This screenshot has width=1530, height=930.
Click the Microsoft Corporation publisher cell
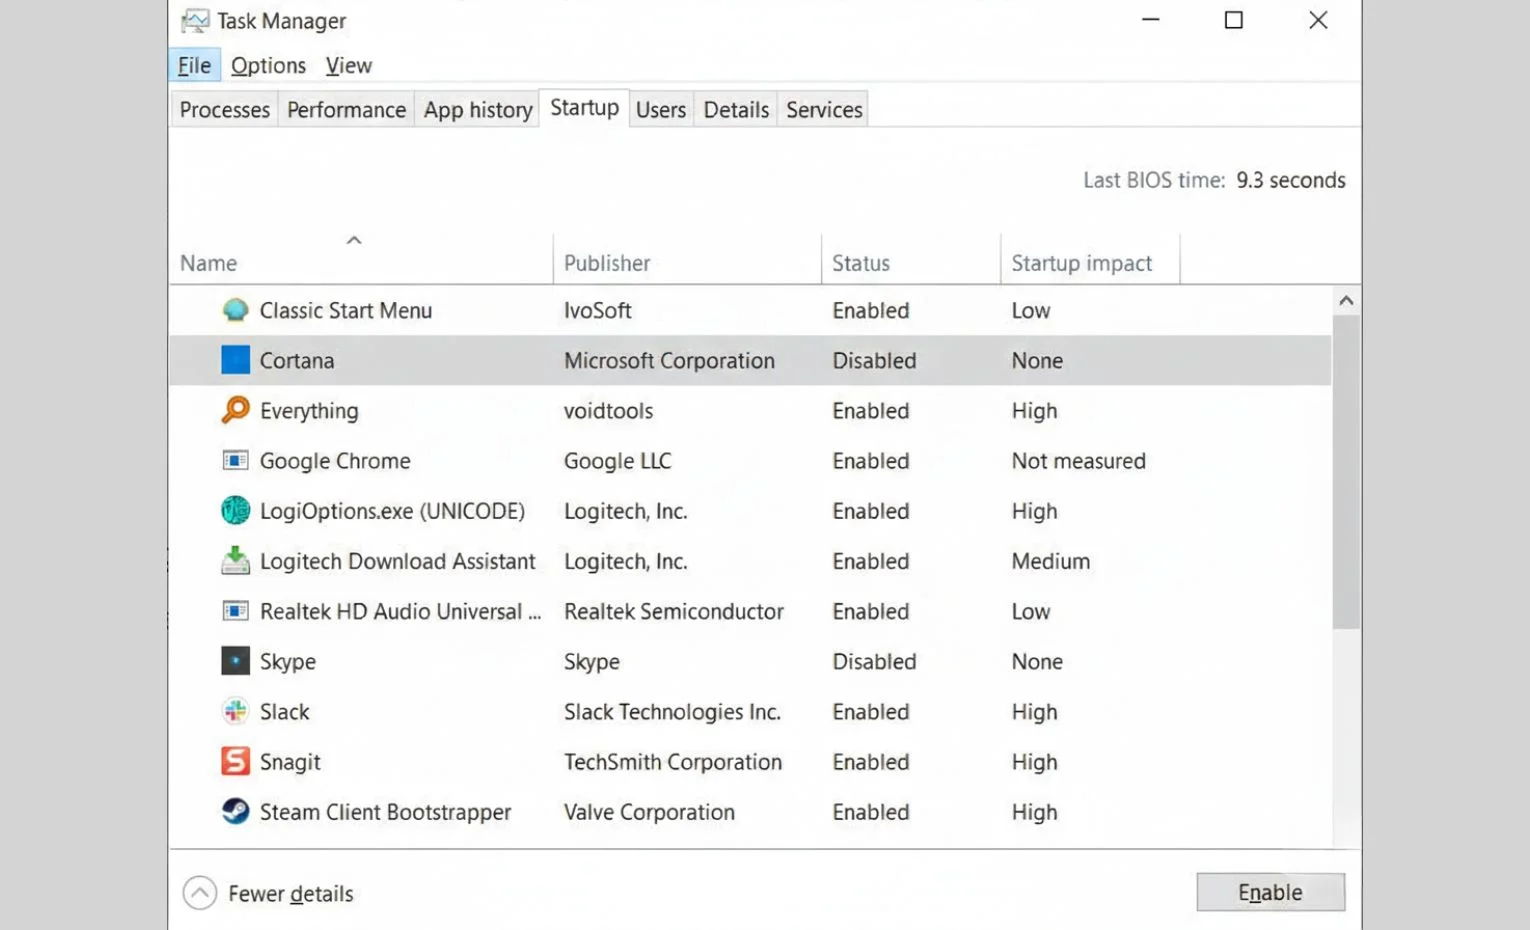(x=669, y=360)
